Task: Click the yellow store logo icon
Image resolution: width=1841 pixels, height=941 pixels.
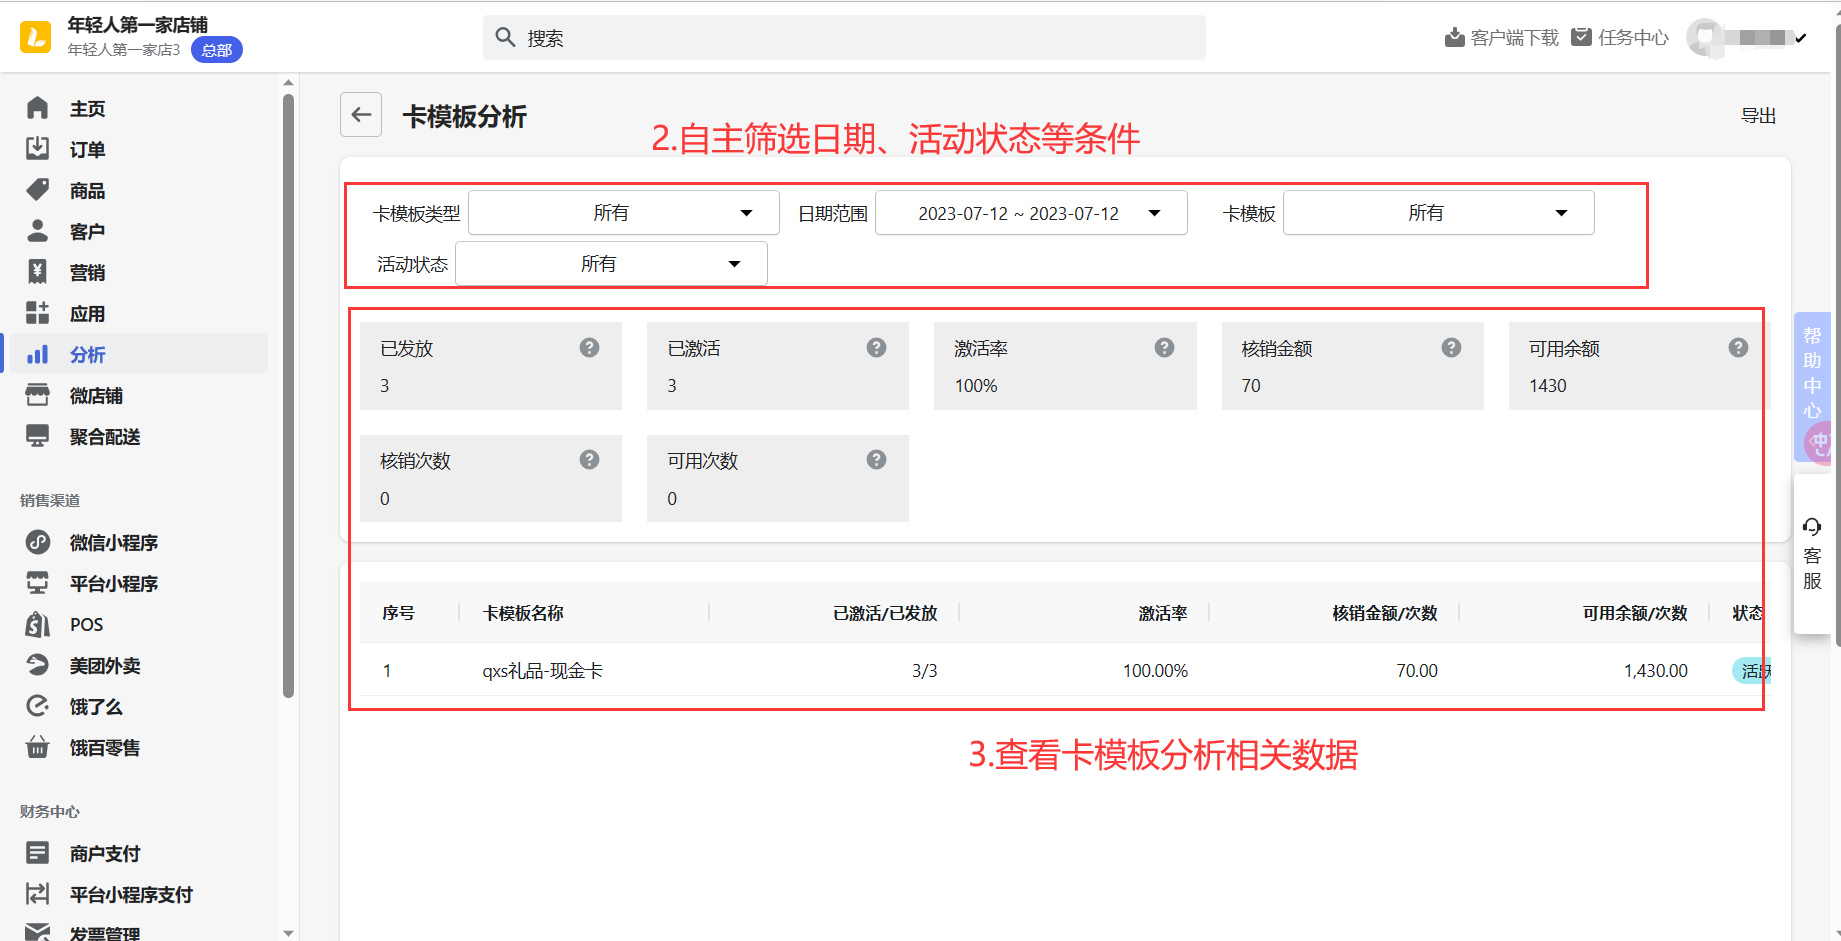Action: pyautogui.click(x=35, y=37)
